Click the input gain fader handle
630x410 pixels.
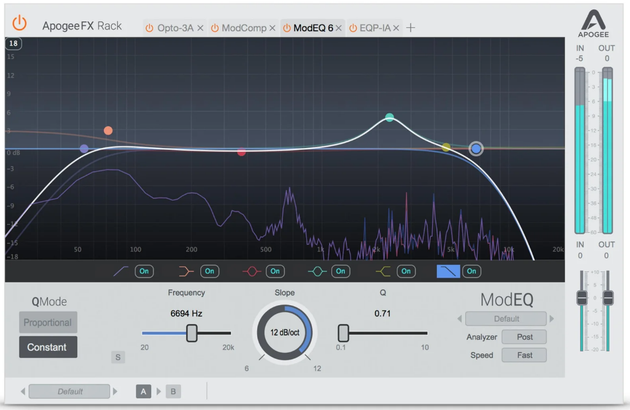[582, 298]
